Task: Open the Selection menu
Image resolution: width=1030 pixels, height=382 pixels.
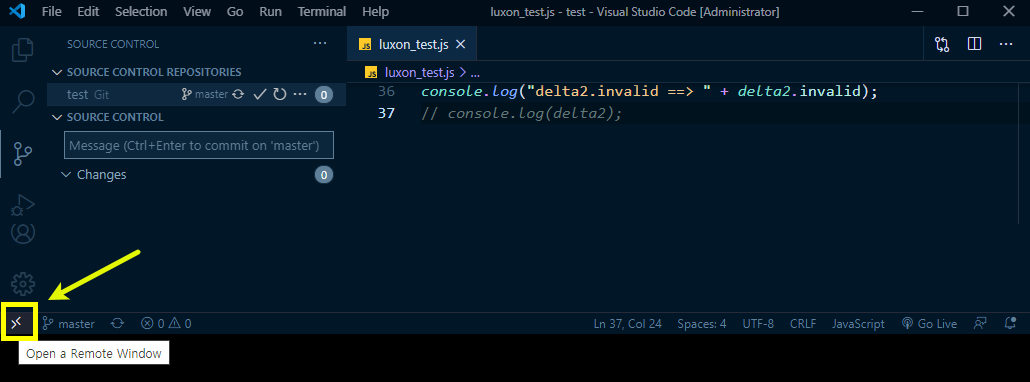Action: coord(141,12)
